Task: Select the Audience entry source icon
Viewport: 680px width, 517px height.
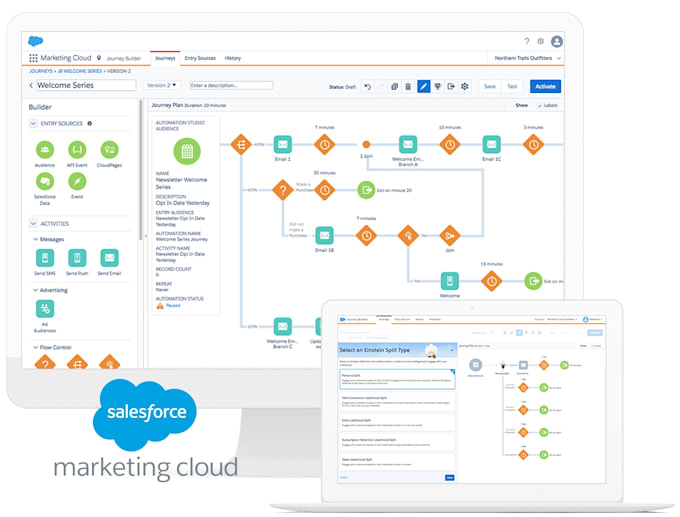Action: (x=45, y=150)
